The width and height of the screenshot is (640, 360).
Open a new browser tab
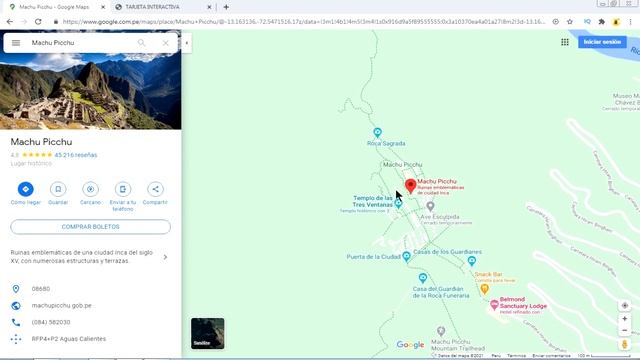coord(226,7)
